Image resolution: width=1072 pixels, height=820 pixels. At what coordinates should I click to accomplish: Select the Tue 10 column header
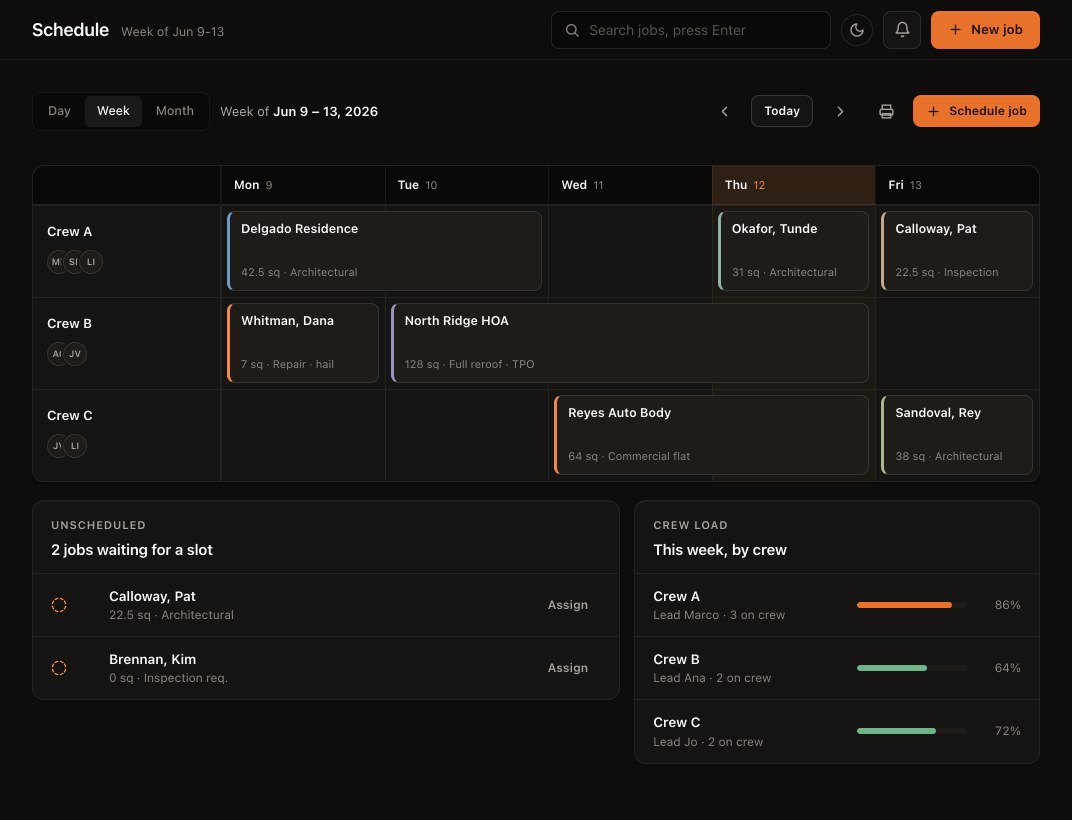pyautogui.click(x=466, y=185)
